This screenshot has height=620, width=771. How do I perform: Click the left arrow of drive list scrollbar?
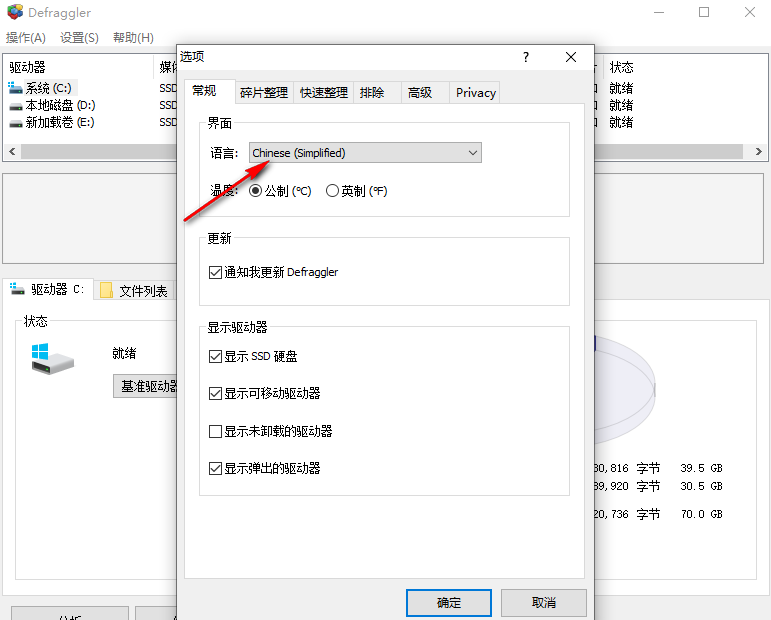tap(12, 151)
